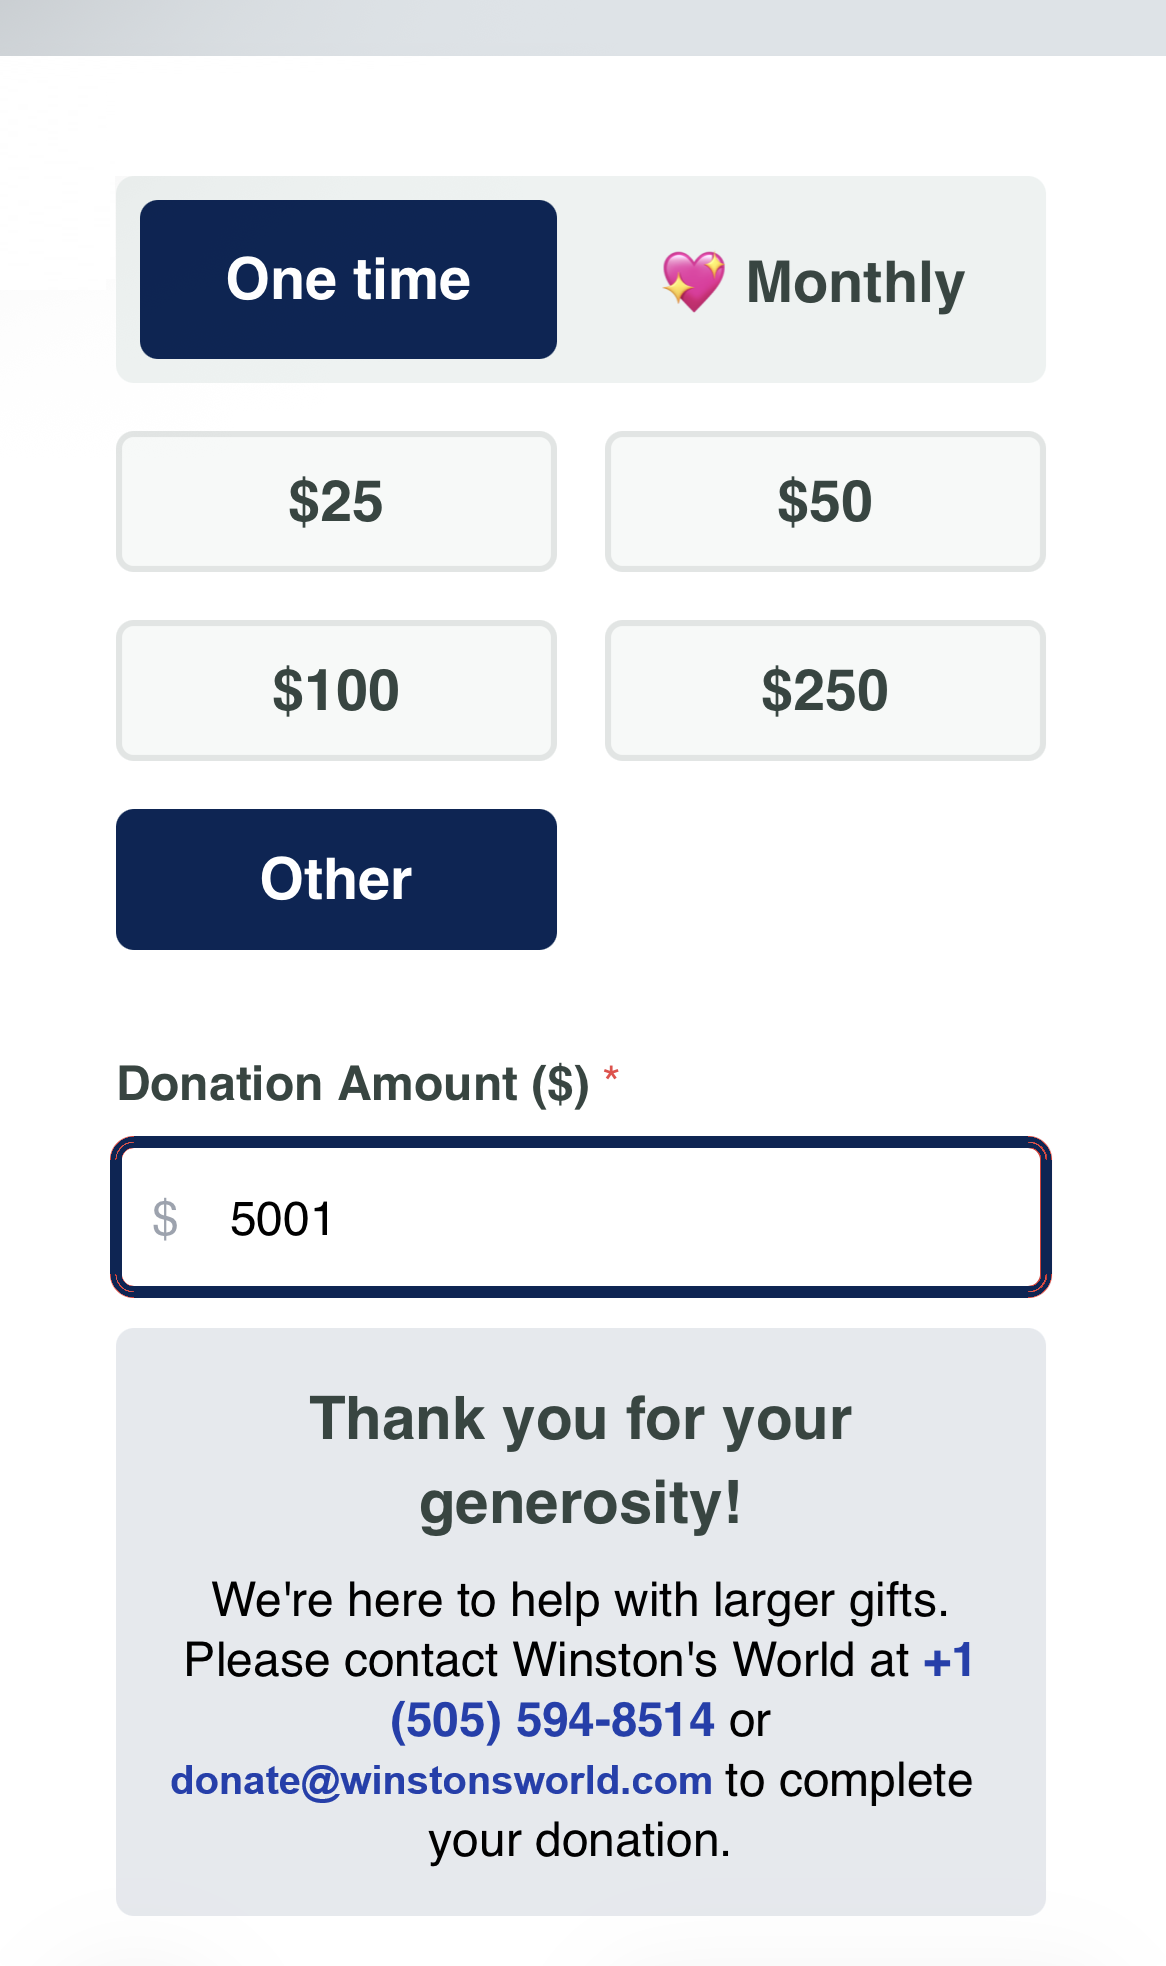This screenshot has width=1166, height=1966.
Task: Open the donate@winstonsworld.com email link
Action: tap(441, 1780)
